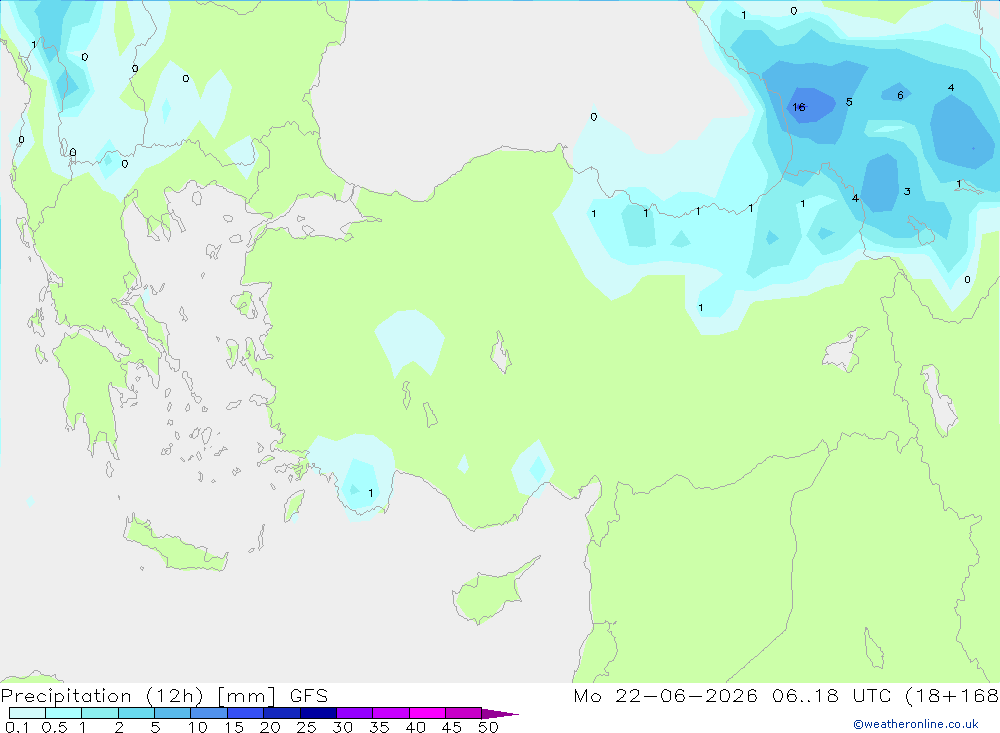
Task: Select legend swatch between 35 and 40
Action: tap(391, 713)
